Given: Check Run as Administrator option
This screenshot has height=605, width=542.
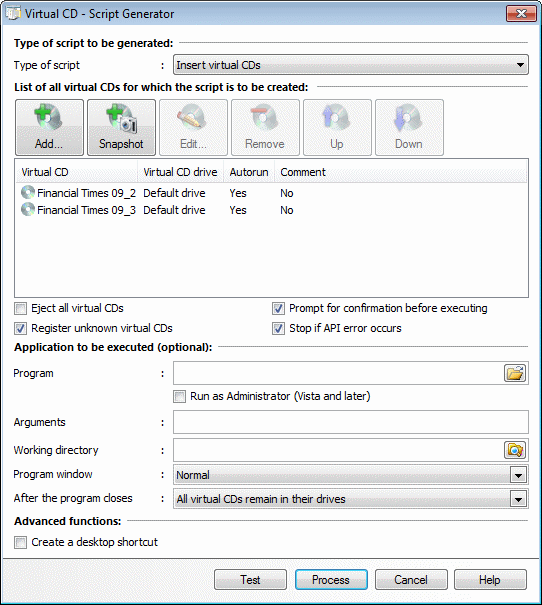Looking at the screenshot, I should click(179, 396).
